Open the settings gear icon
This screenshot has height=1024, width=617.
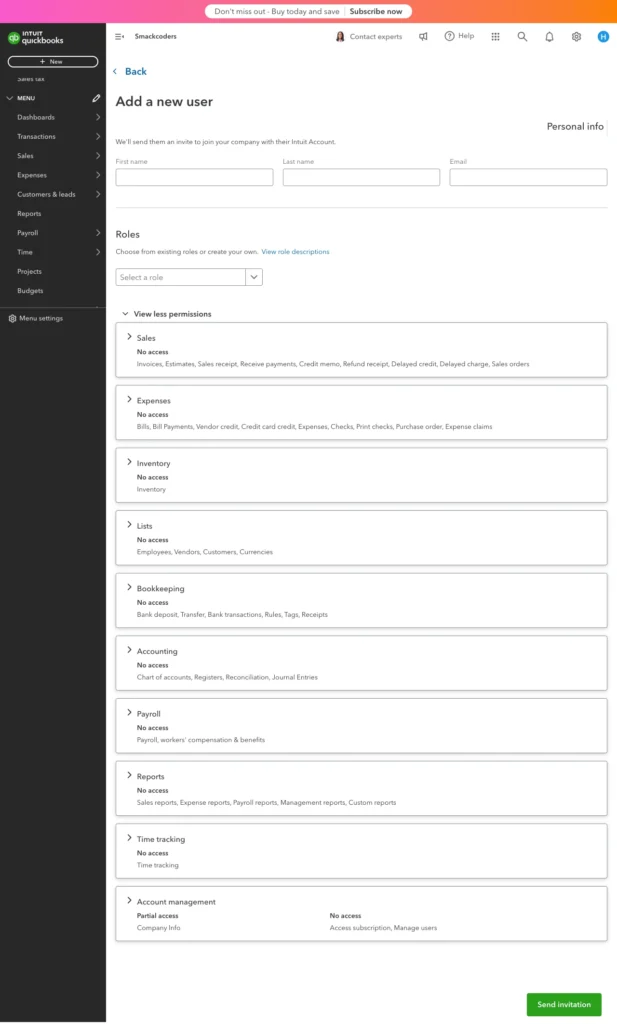pyautogui.click(x=576, y=36)
